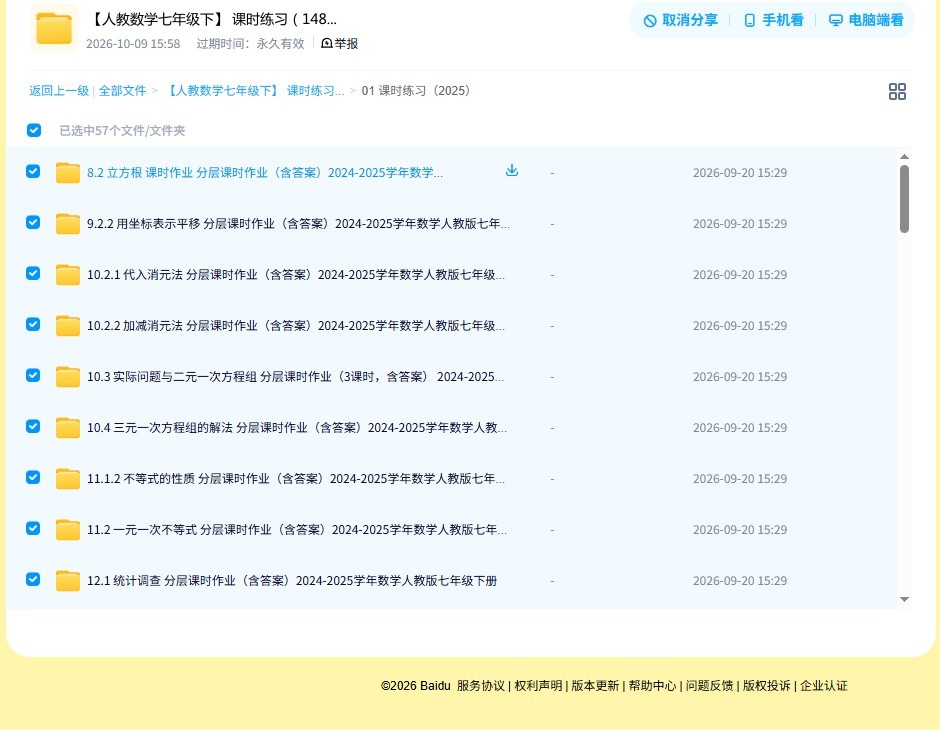Open 问题反馈 footer link
Viewport: 940px width, 730px height.
pos(710,686)
